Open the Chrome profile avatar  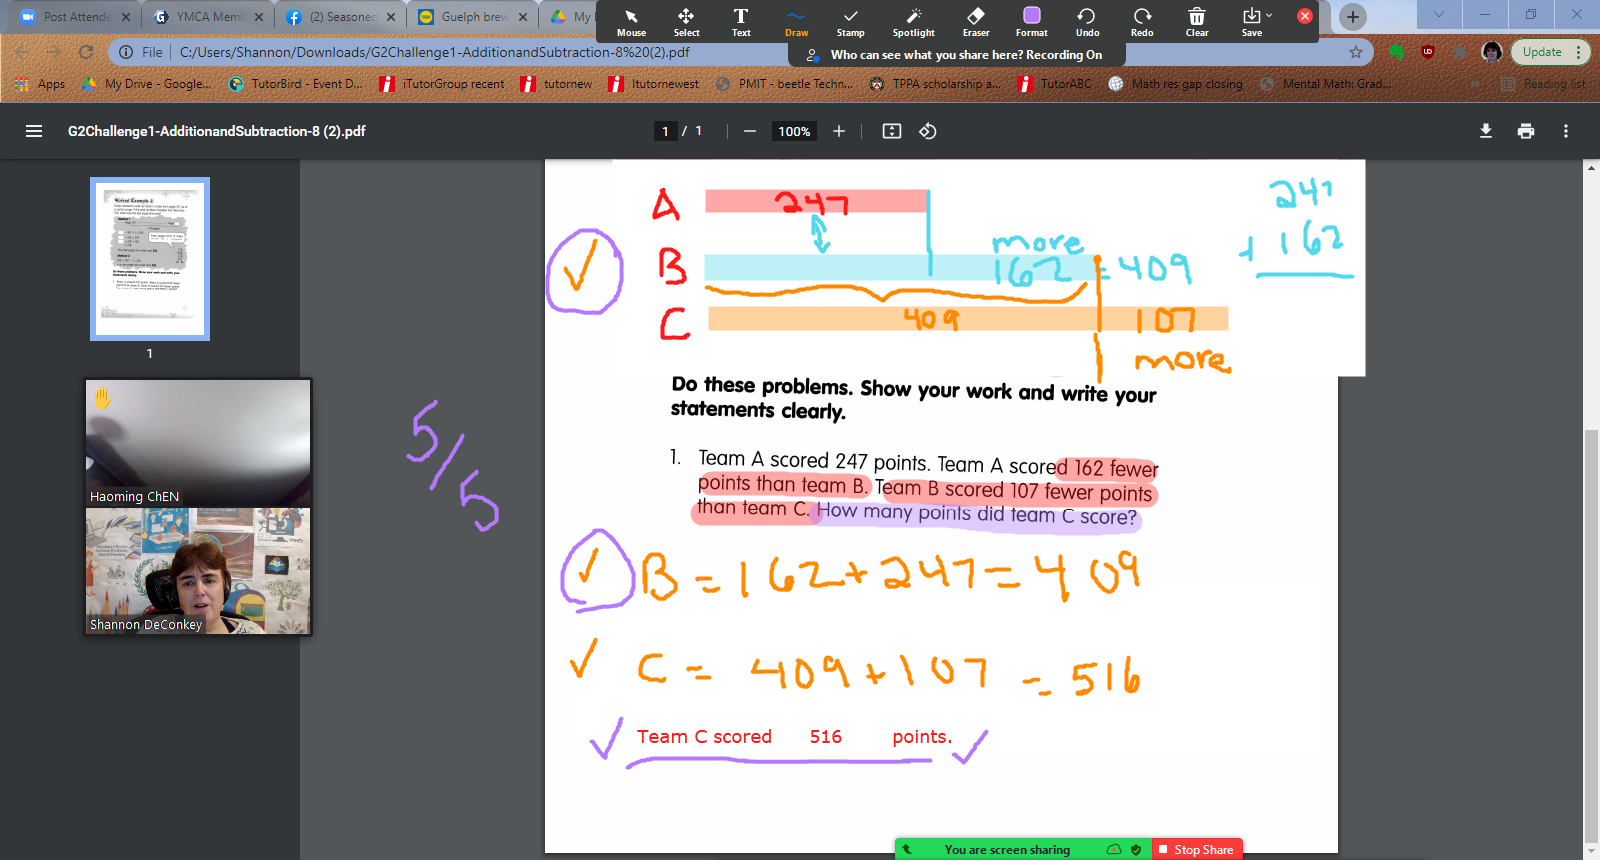tap(1492, 52)
